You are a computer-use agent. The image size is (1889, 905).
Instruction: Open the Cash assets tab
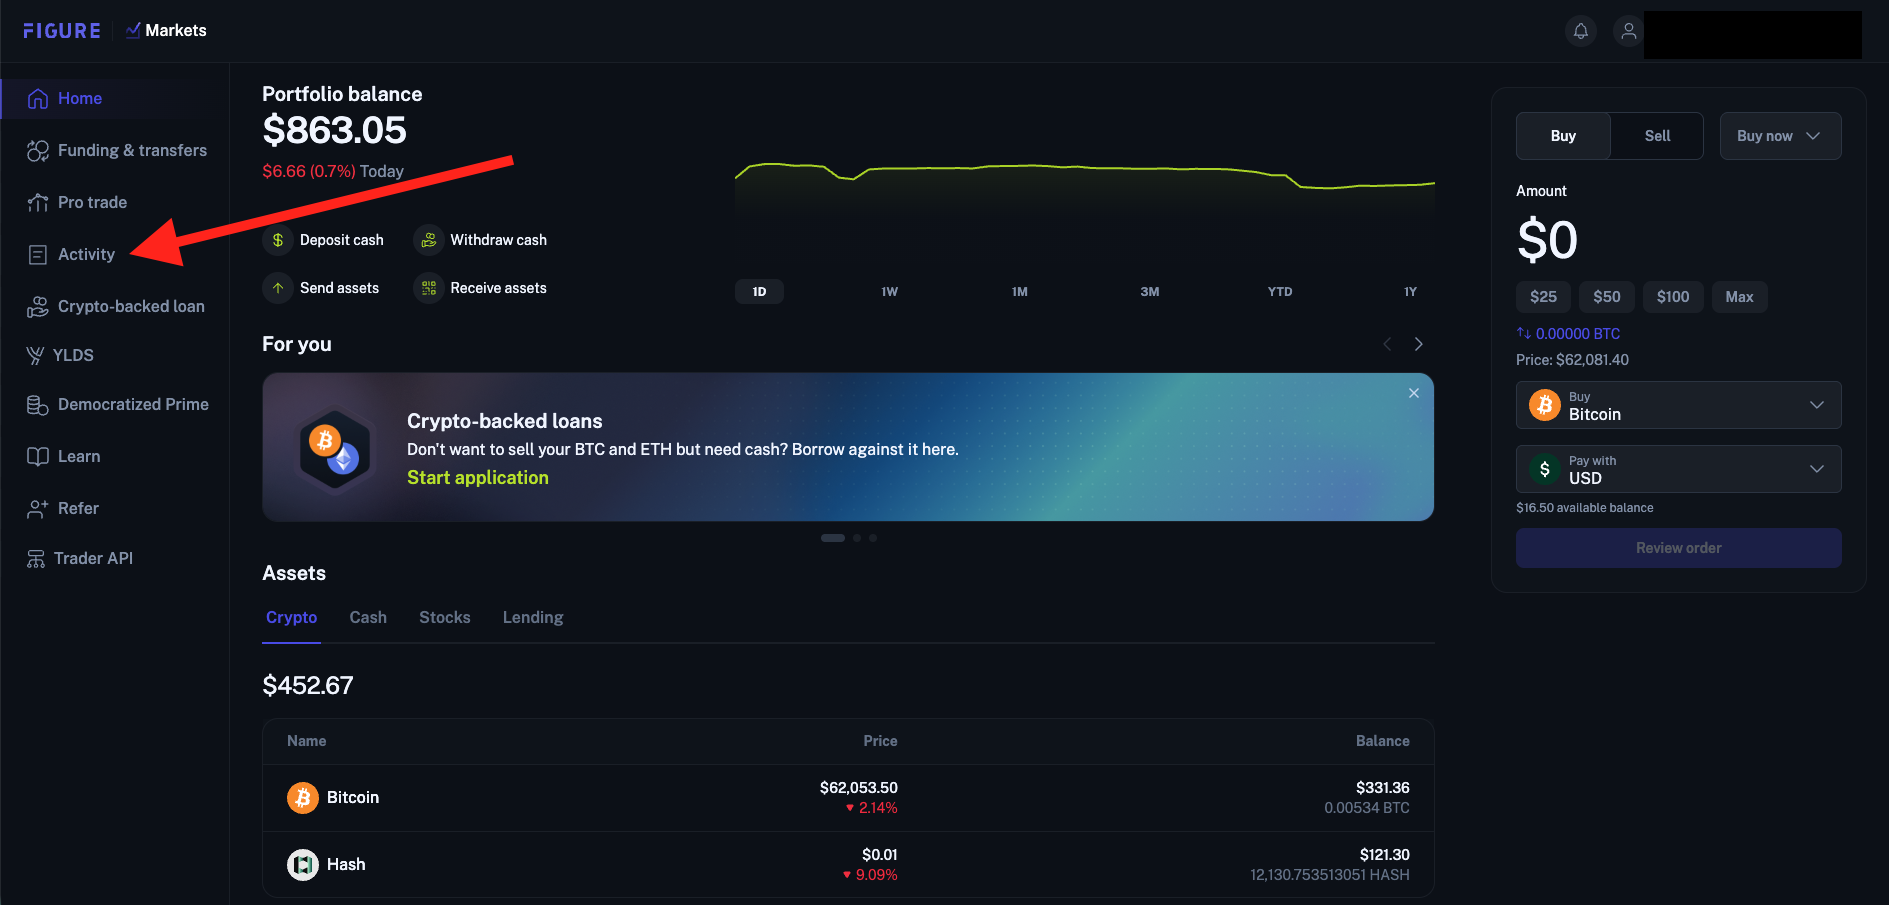pos(368,617)
